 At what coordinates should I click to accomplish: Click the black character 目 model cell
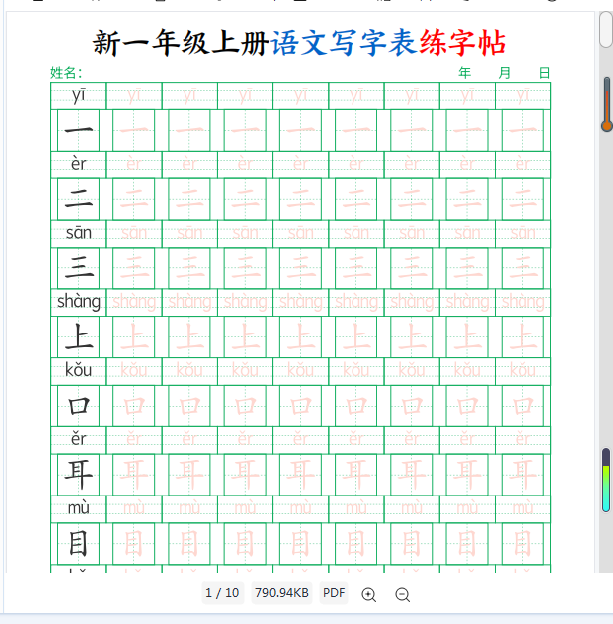point(78,543)
